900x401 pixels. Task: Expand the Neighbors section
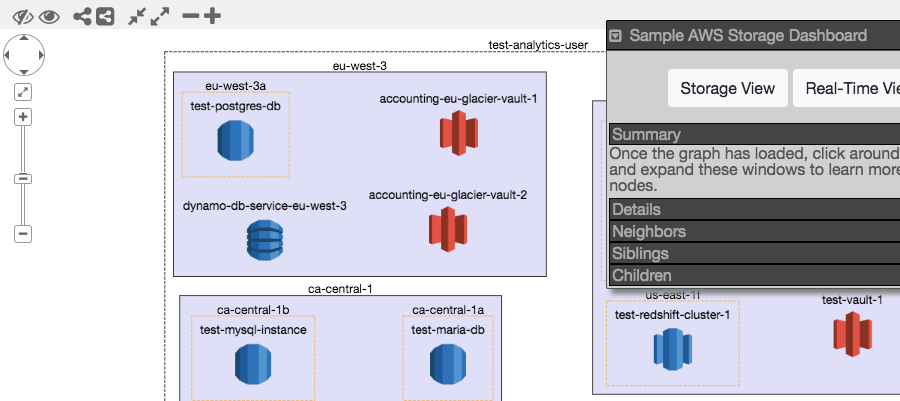pyautogui.click(x=755, y=231)
